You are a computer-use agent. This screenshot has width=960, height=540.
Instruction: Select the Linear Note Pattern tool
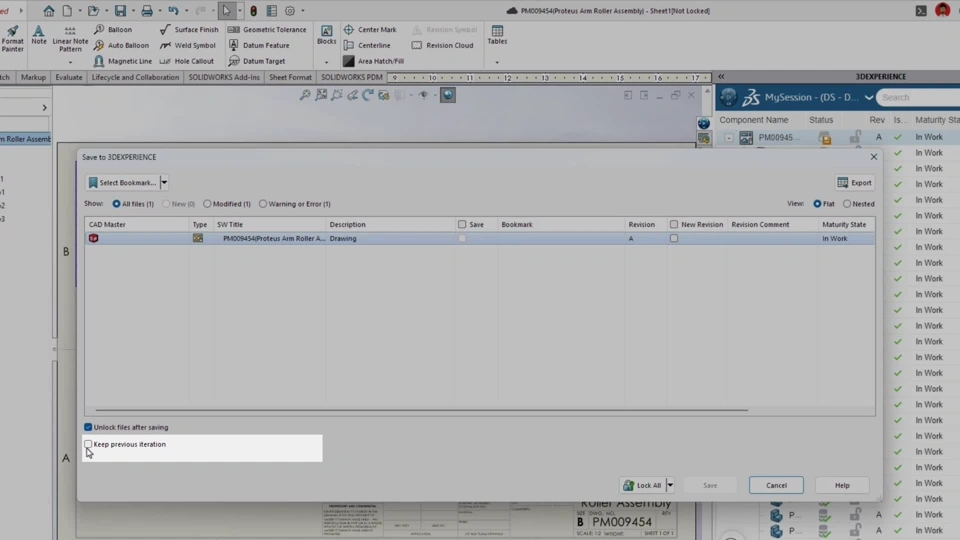[70, 39]
